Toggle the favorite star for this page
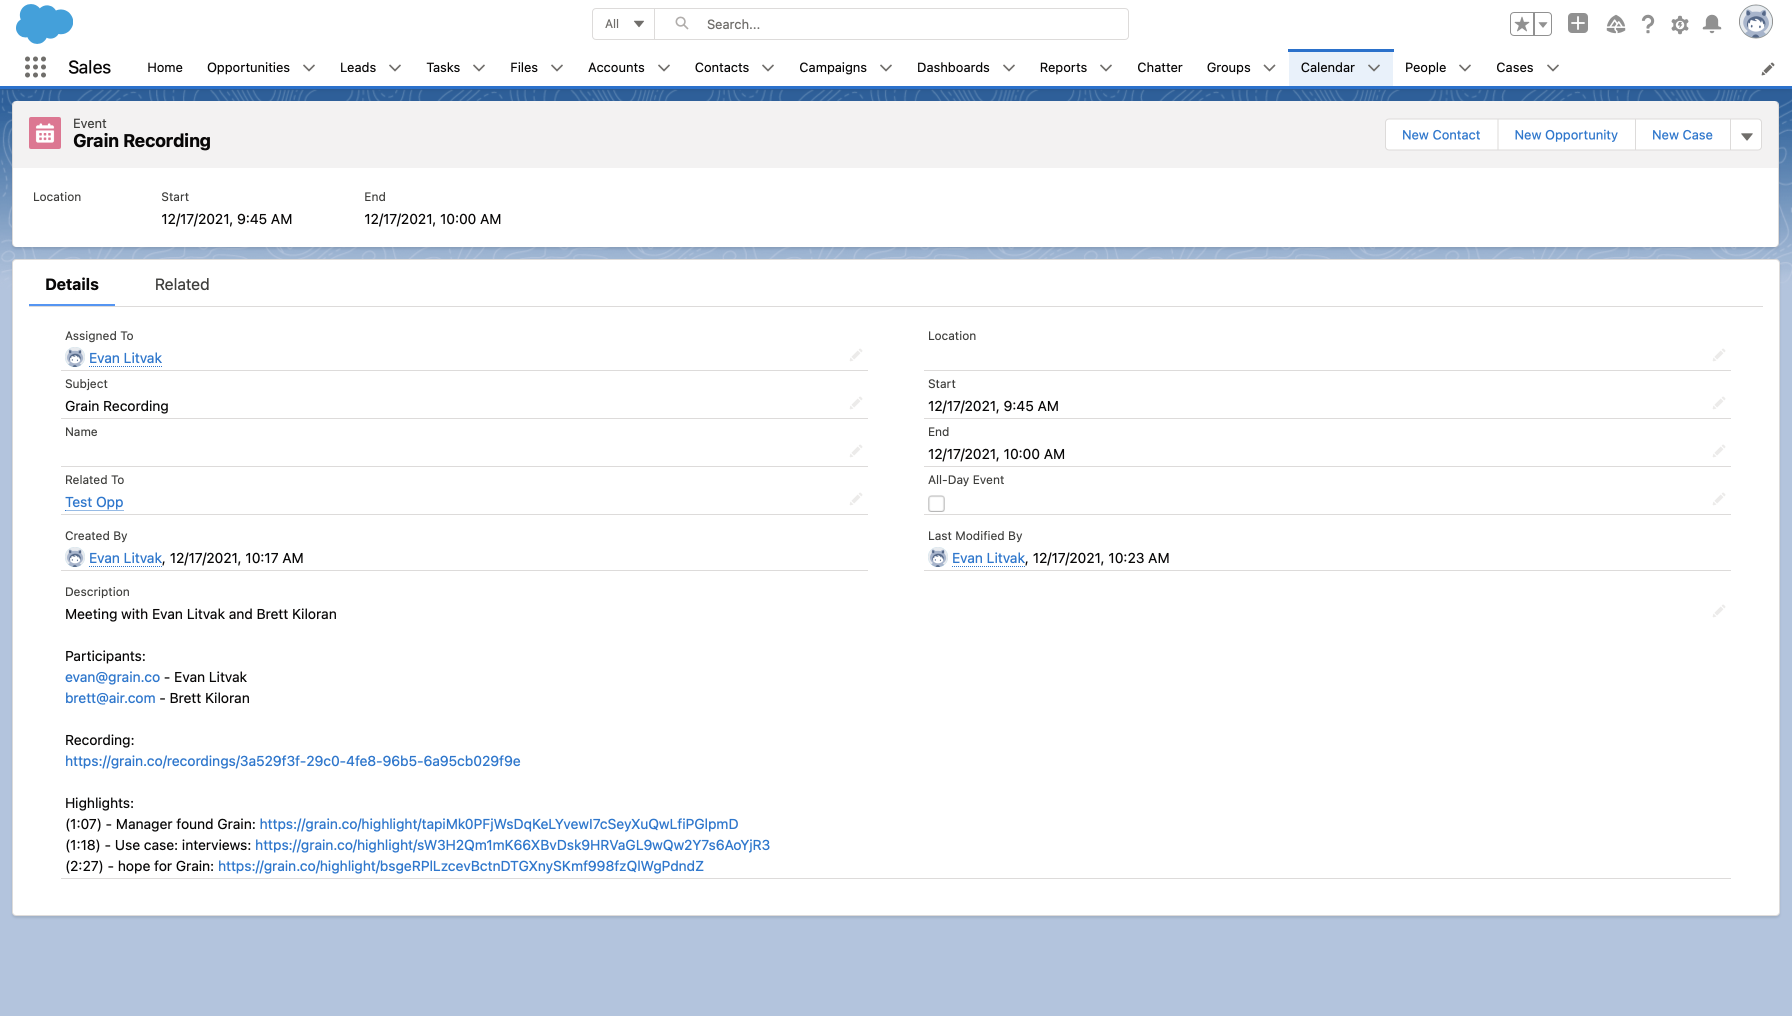 coord(1522,23)
